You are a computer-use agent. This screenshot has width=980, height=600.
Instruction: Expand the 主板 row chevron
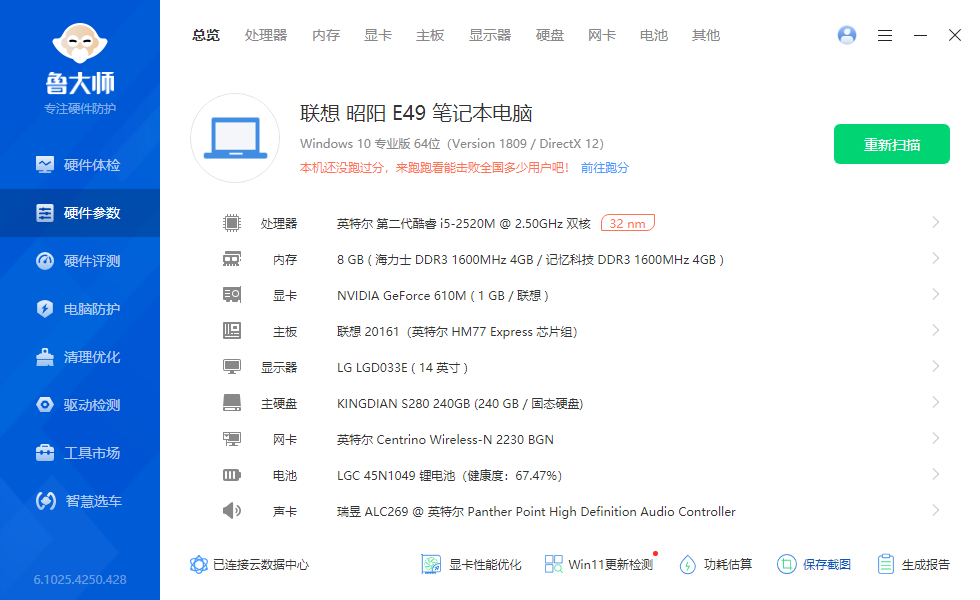(x=936, y=330)
